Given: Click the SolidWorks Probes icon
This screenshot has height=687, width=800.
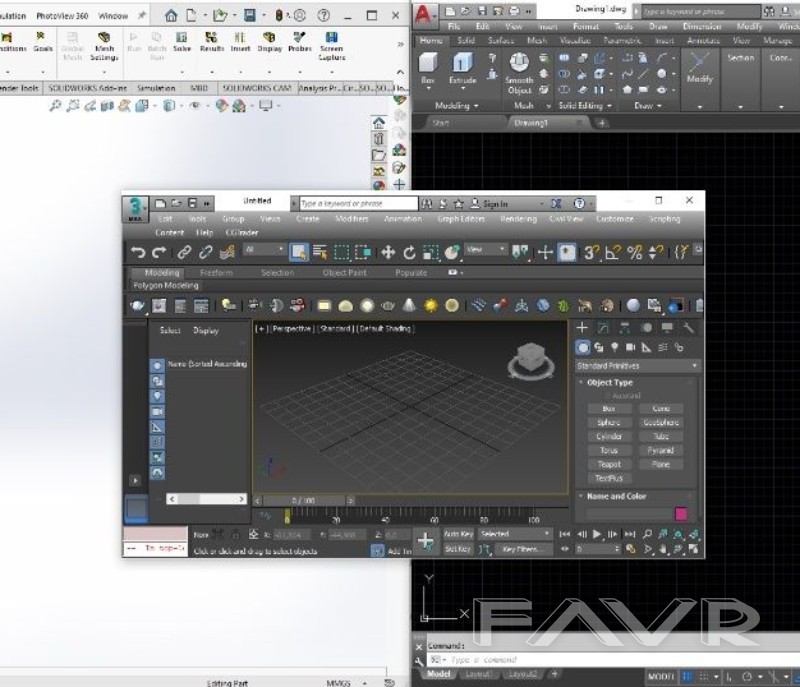Looking at the screenshot, I should tap(300, 43).
